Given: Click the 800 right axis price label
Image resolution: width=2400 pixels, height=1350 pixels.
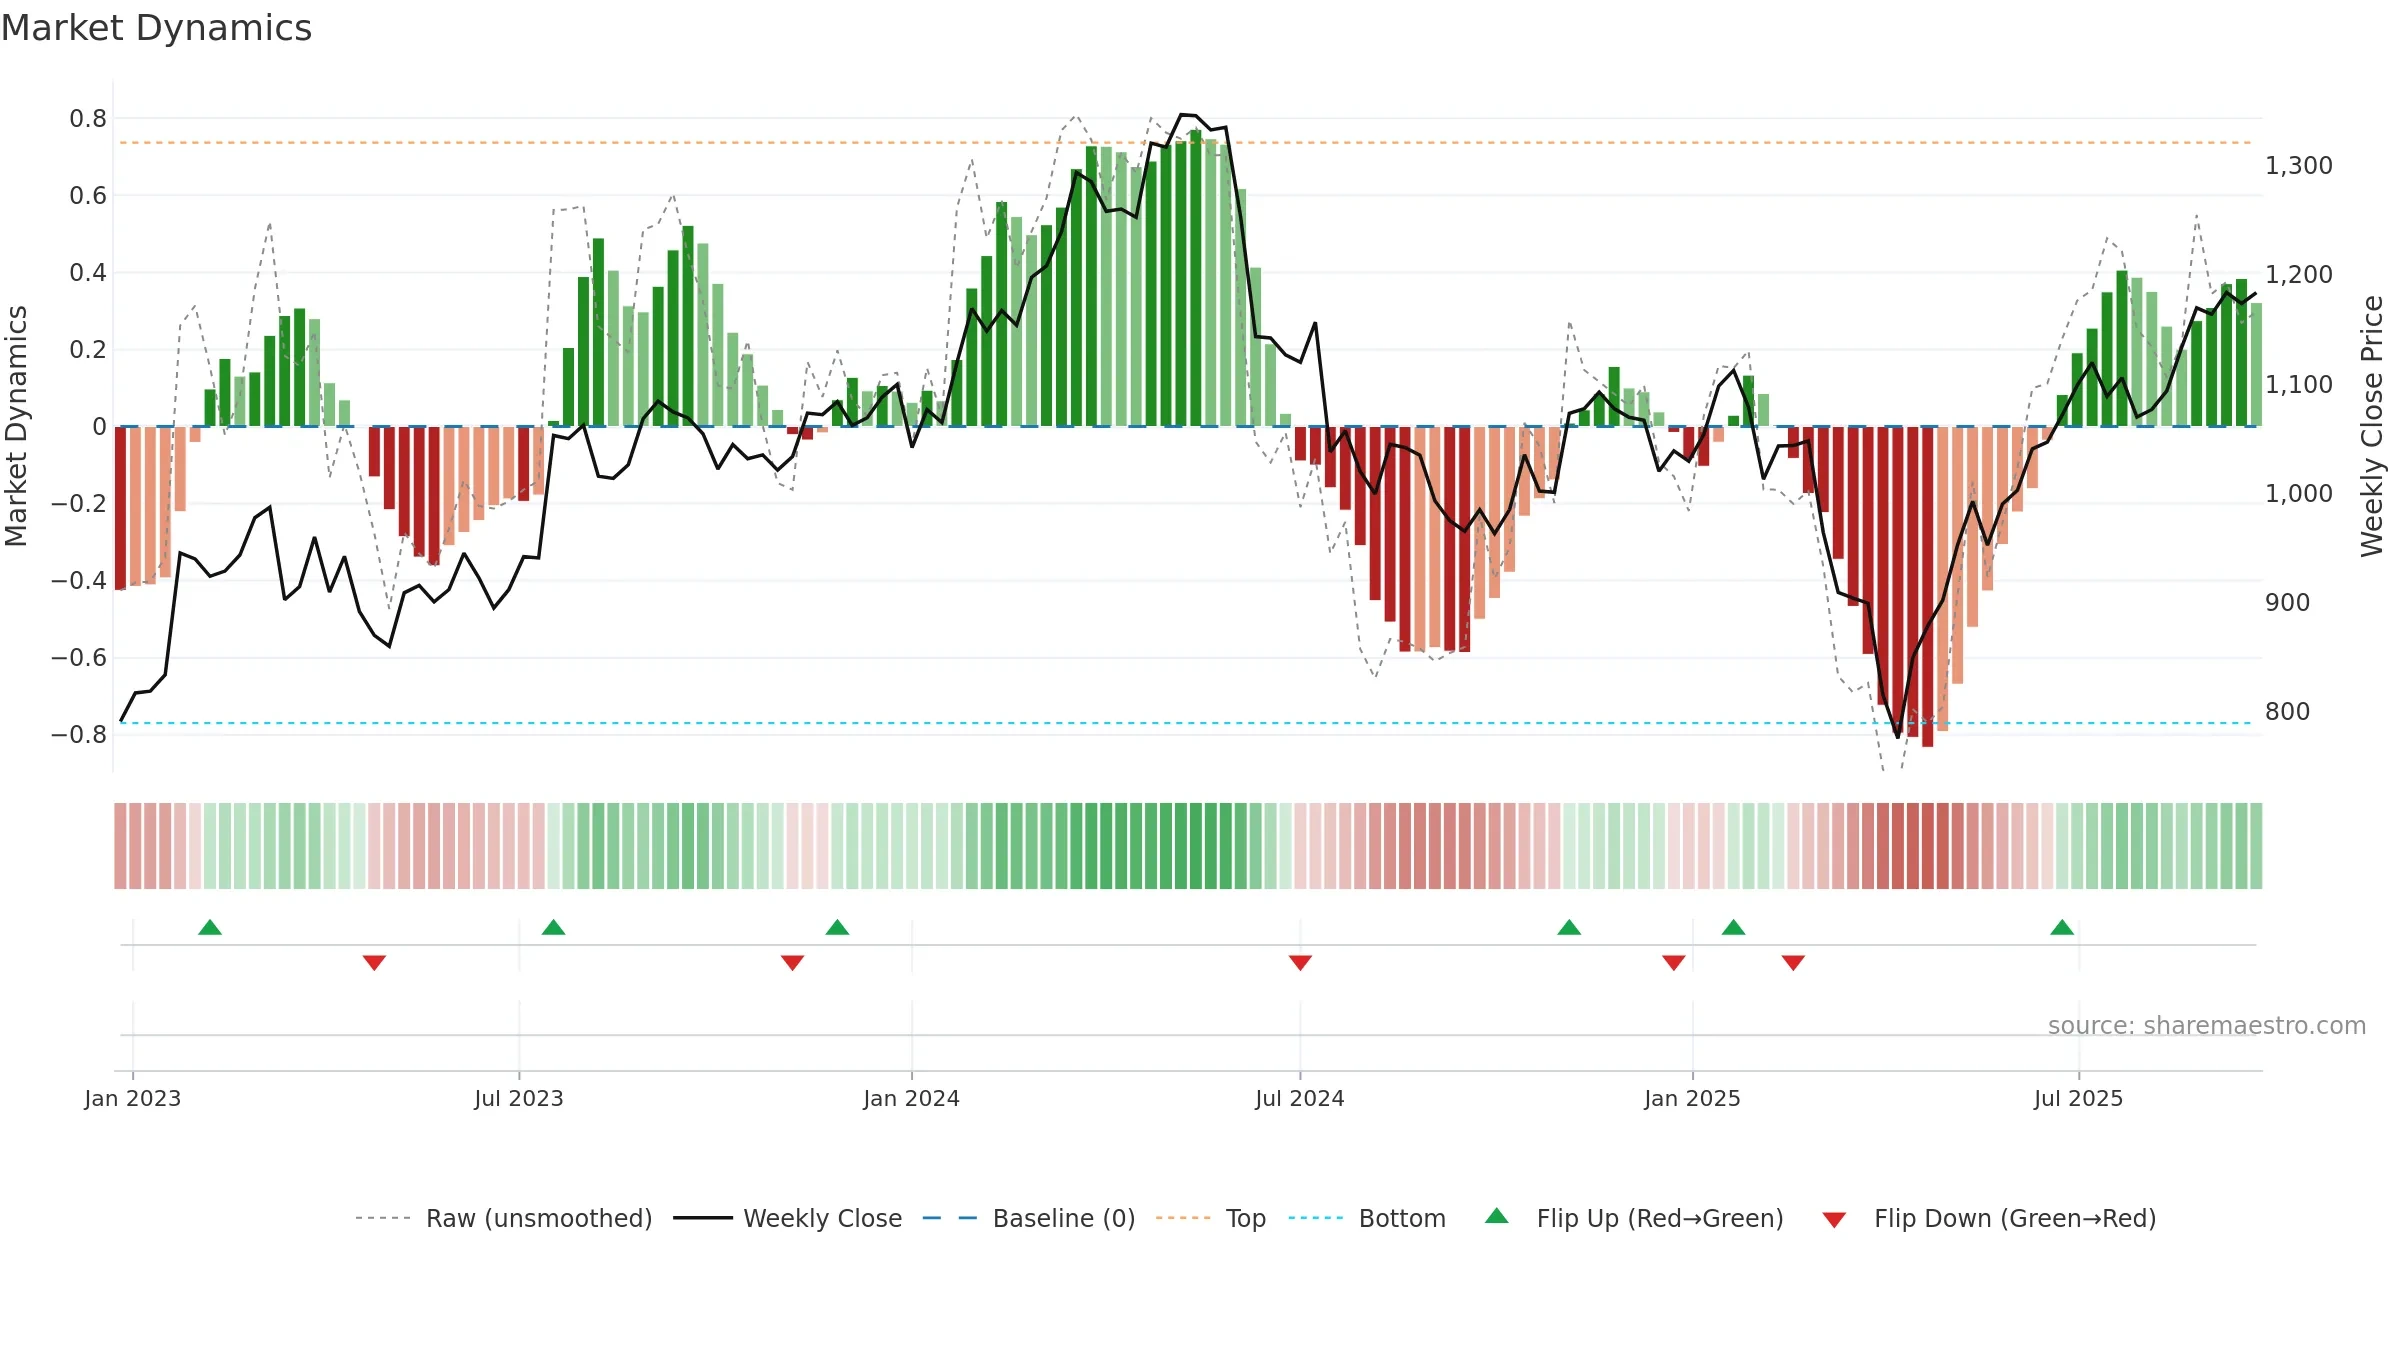Looking at the screenshot, I should [x=2288, y=711].
